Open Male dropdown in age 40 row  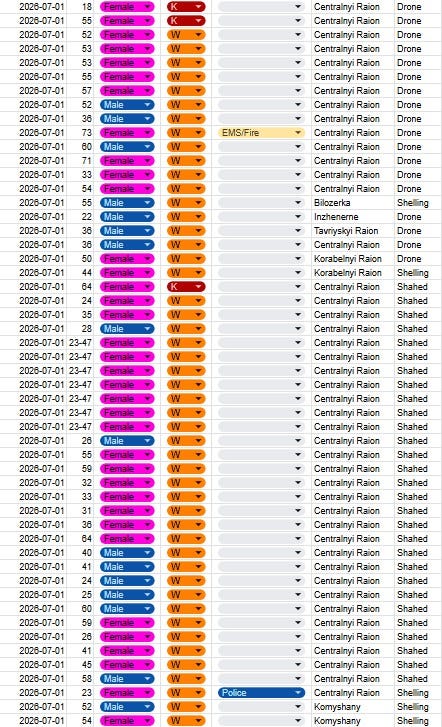[127, 553]
